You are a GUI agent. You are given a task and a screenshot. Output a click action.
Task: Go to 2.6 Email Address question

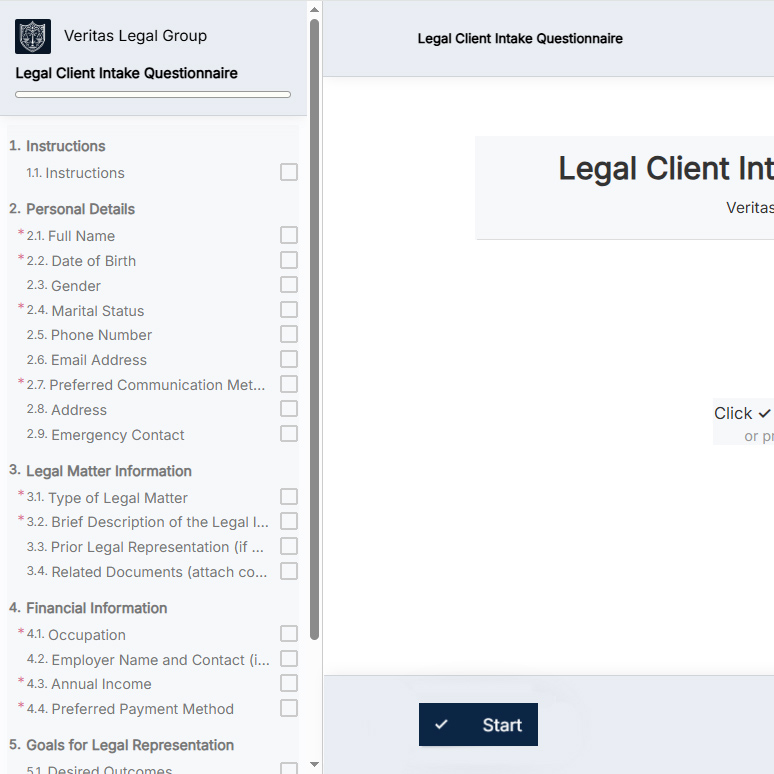click(87, 360)
